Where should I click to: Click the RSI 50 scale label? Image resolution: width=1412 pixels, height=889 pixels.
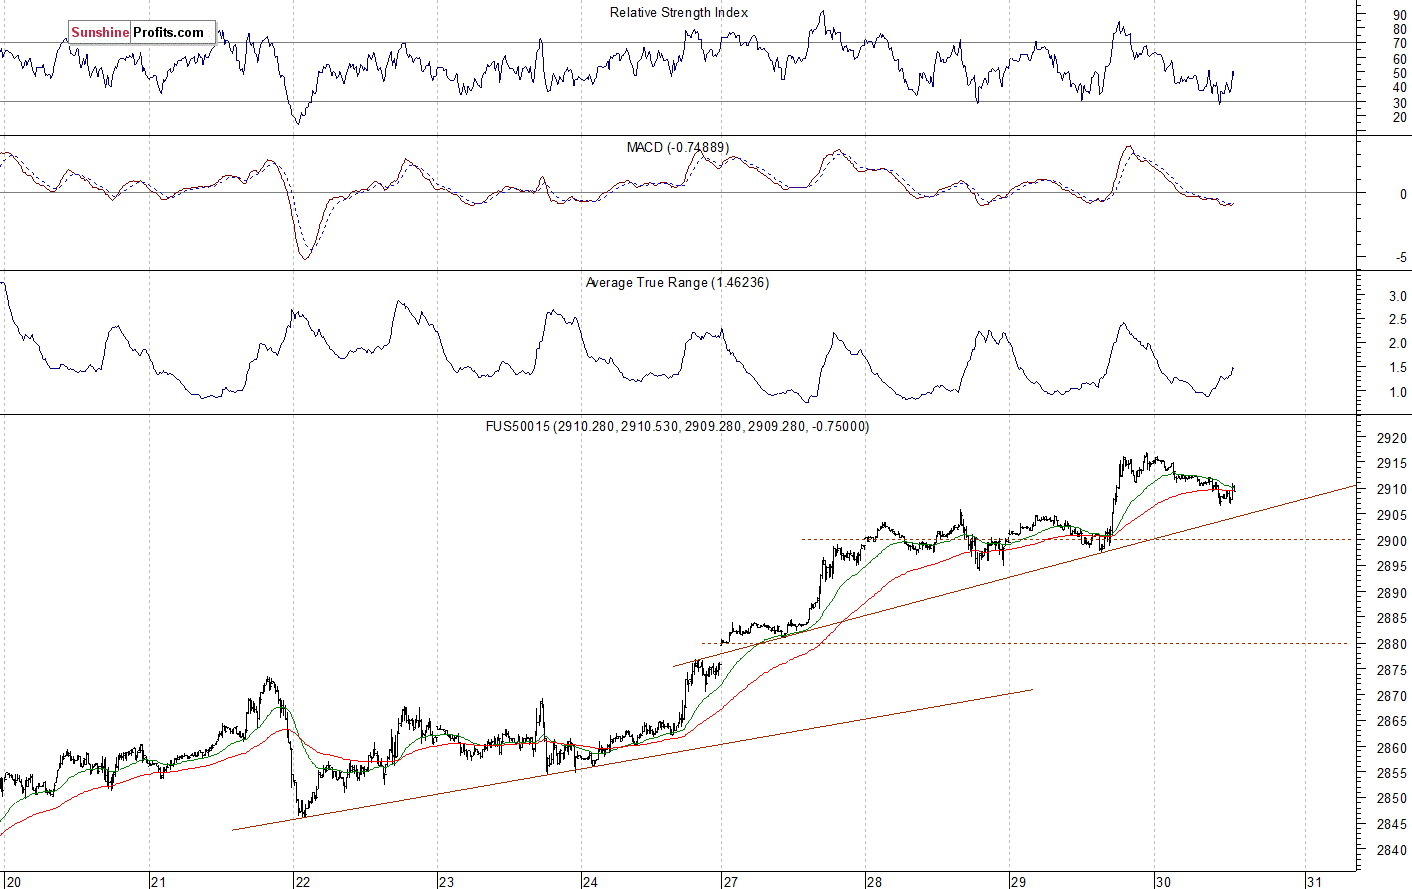[x=1400, y=74]
